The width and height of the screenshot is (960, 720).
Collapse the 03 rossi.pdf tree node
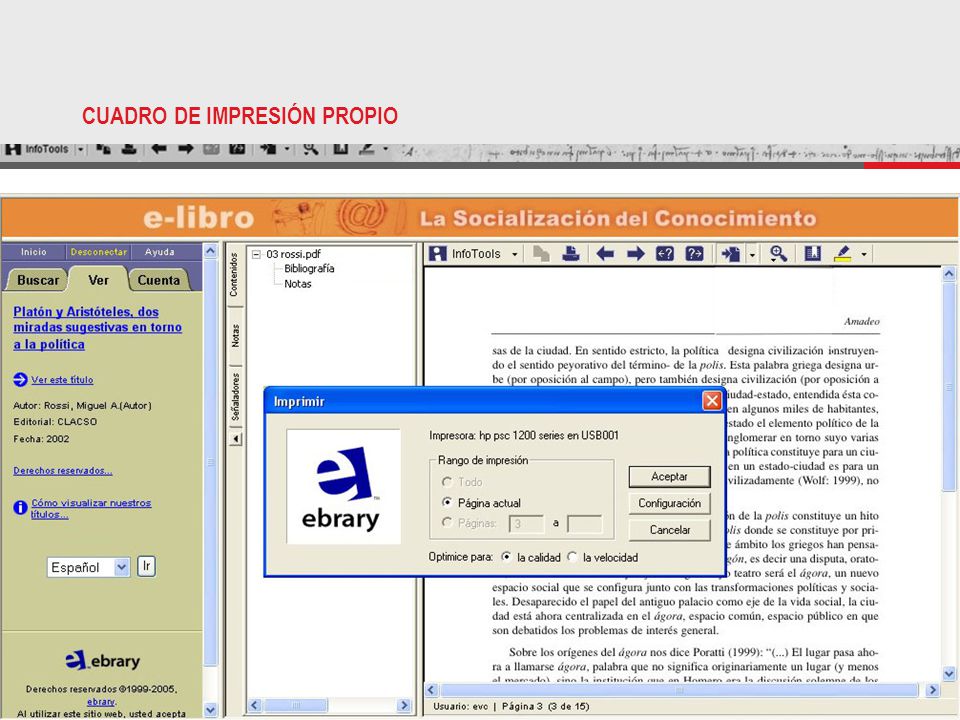(257, 254)
